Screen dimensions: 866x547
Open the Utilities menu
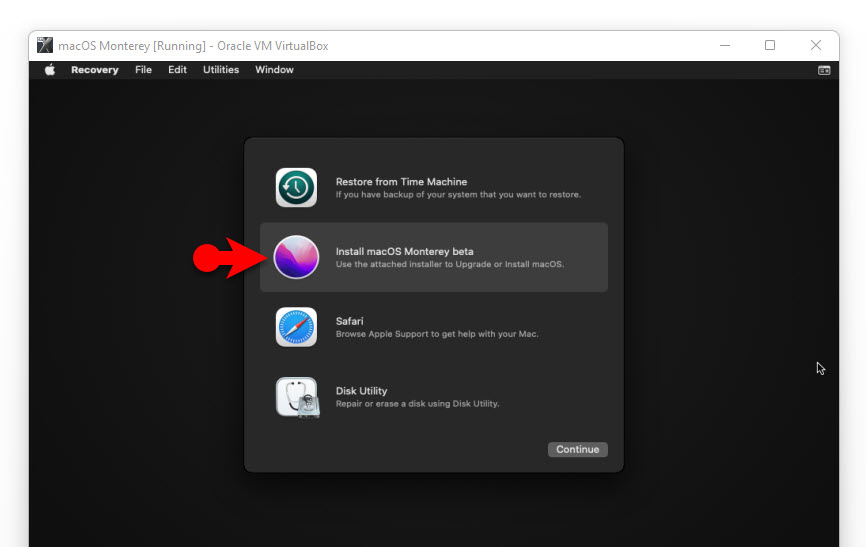pyautogui.click(x=221, y=70)
